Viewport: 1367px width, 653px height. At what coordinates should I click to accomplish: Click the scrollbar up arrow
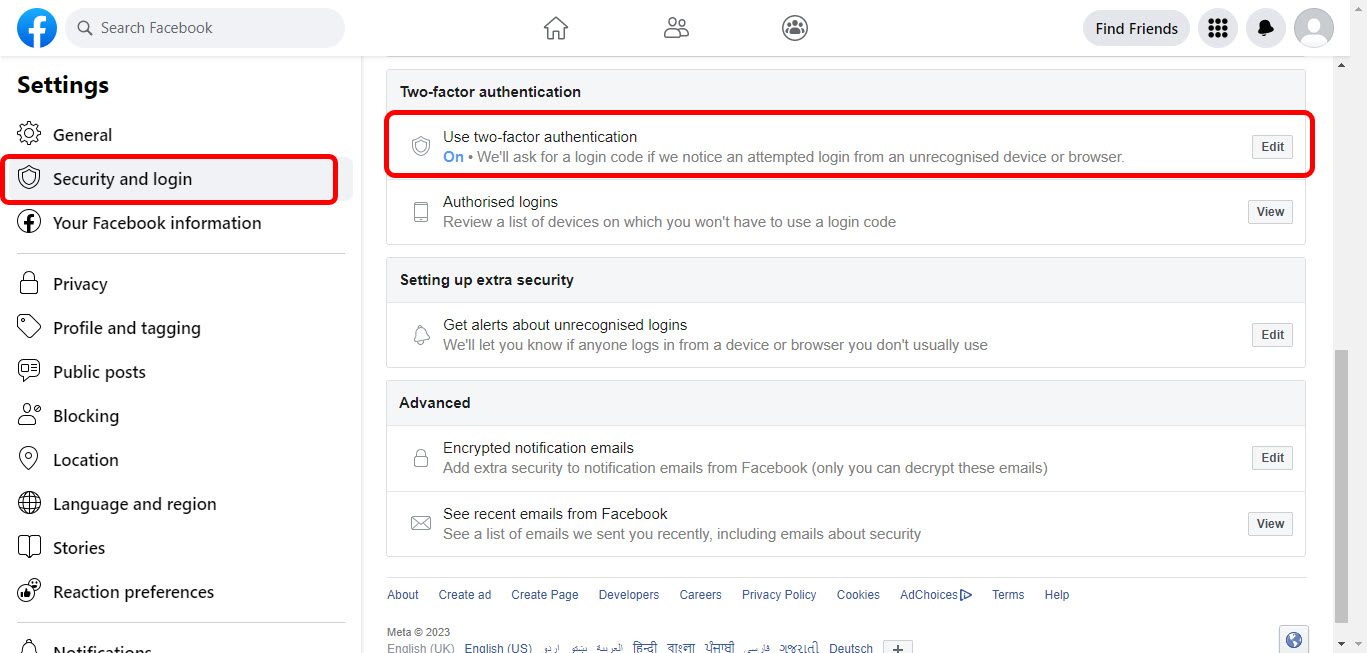[x=1343, y=64]
